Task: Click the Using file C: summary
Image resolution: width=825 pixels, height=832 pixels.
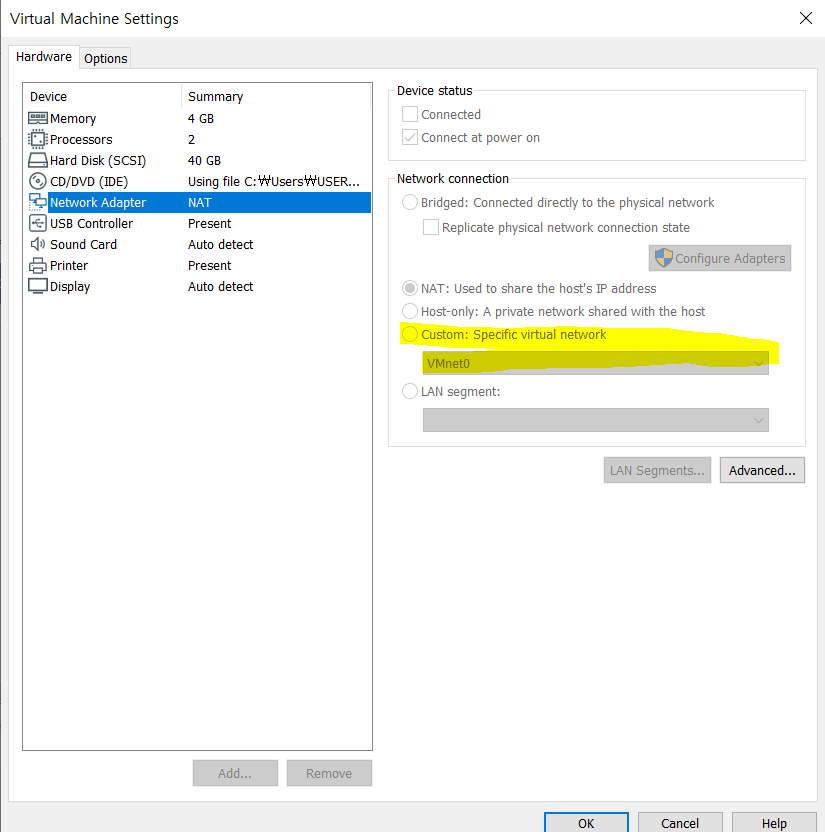Action: point(274,181)
